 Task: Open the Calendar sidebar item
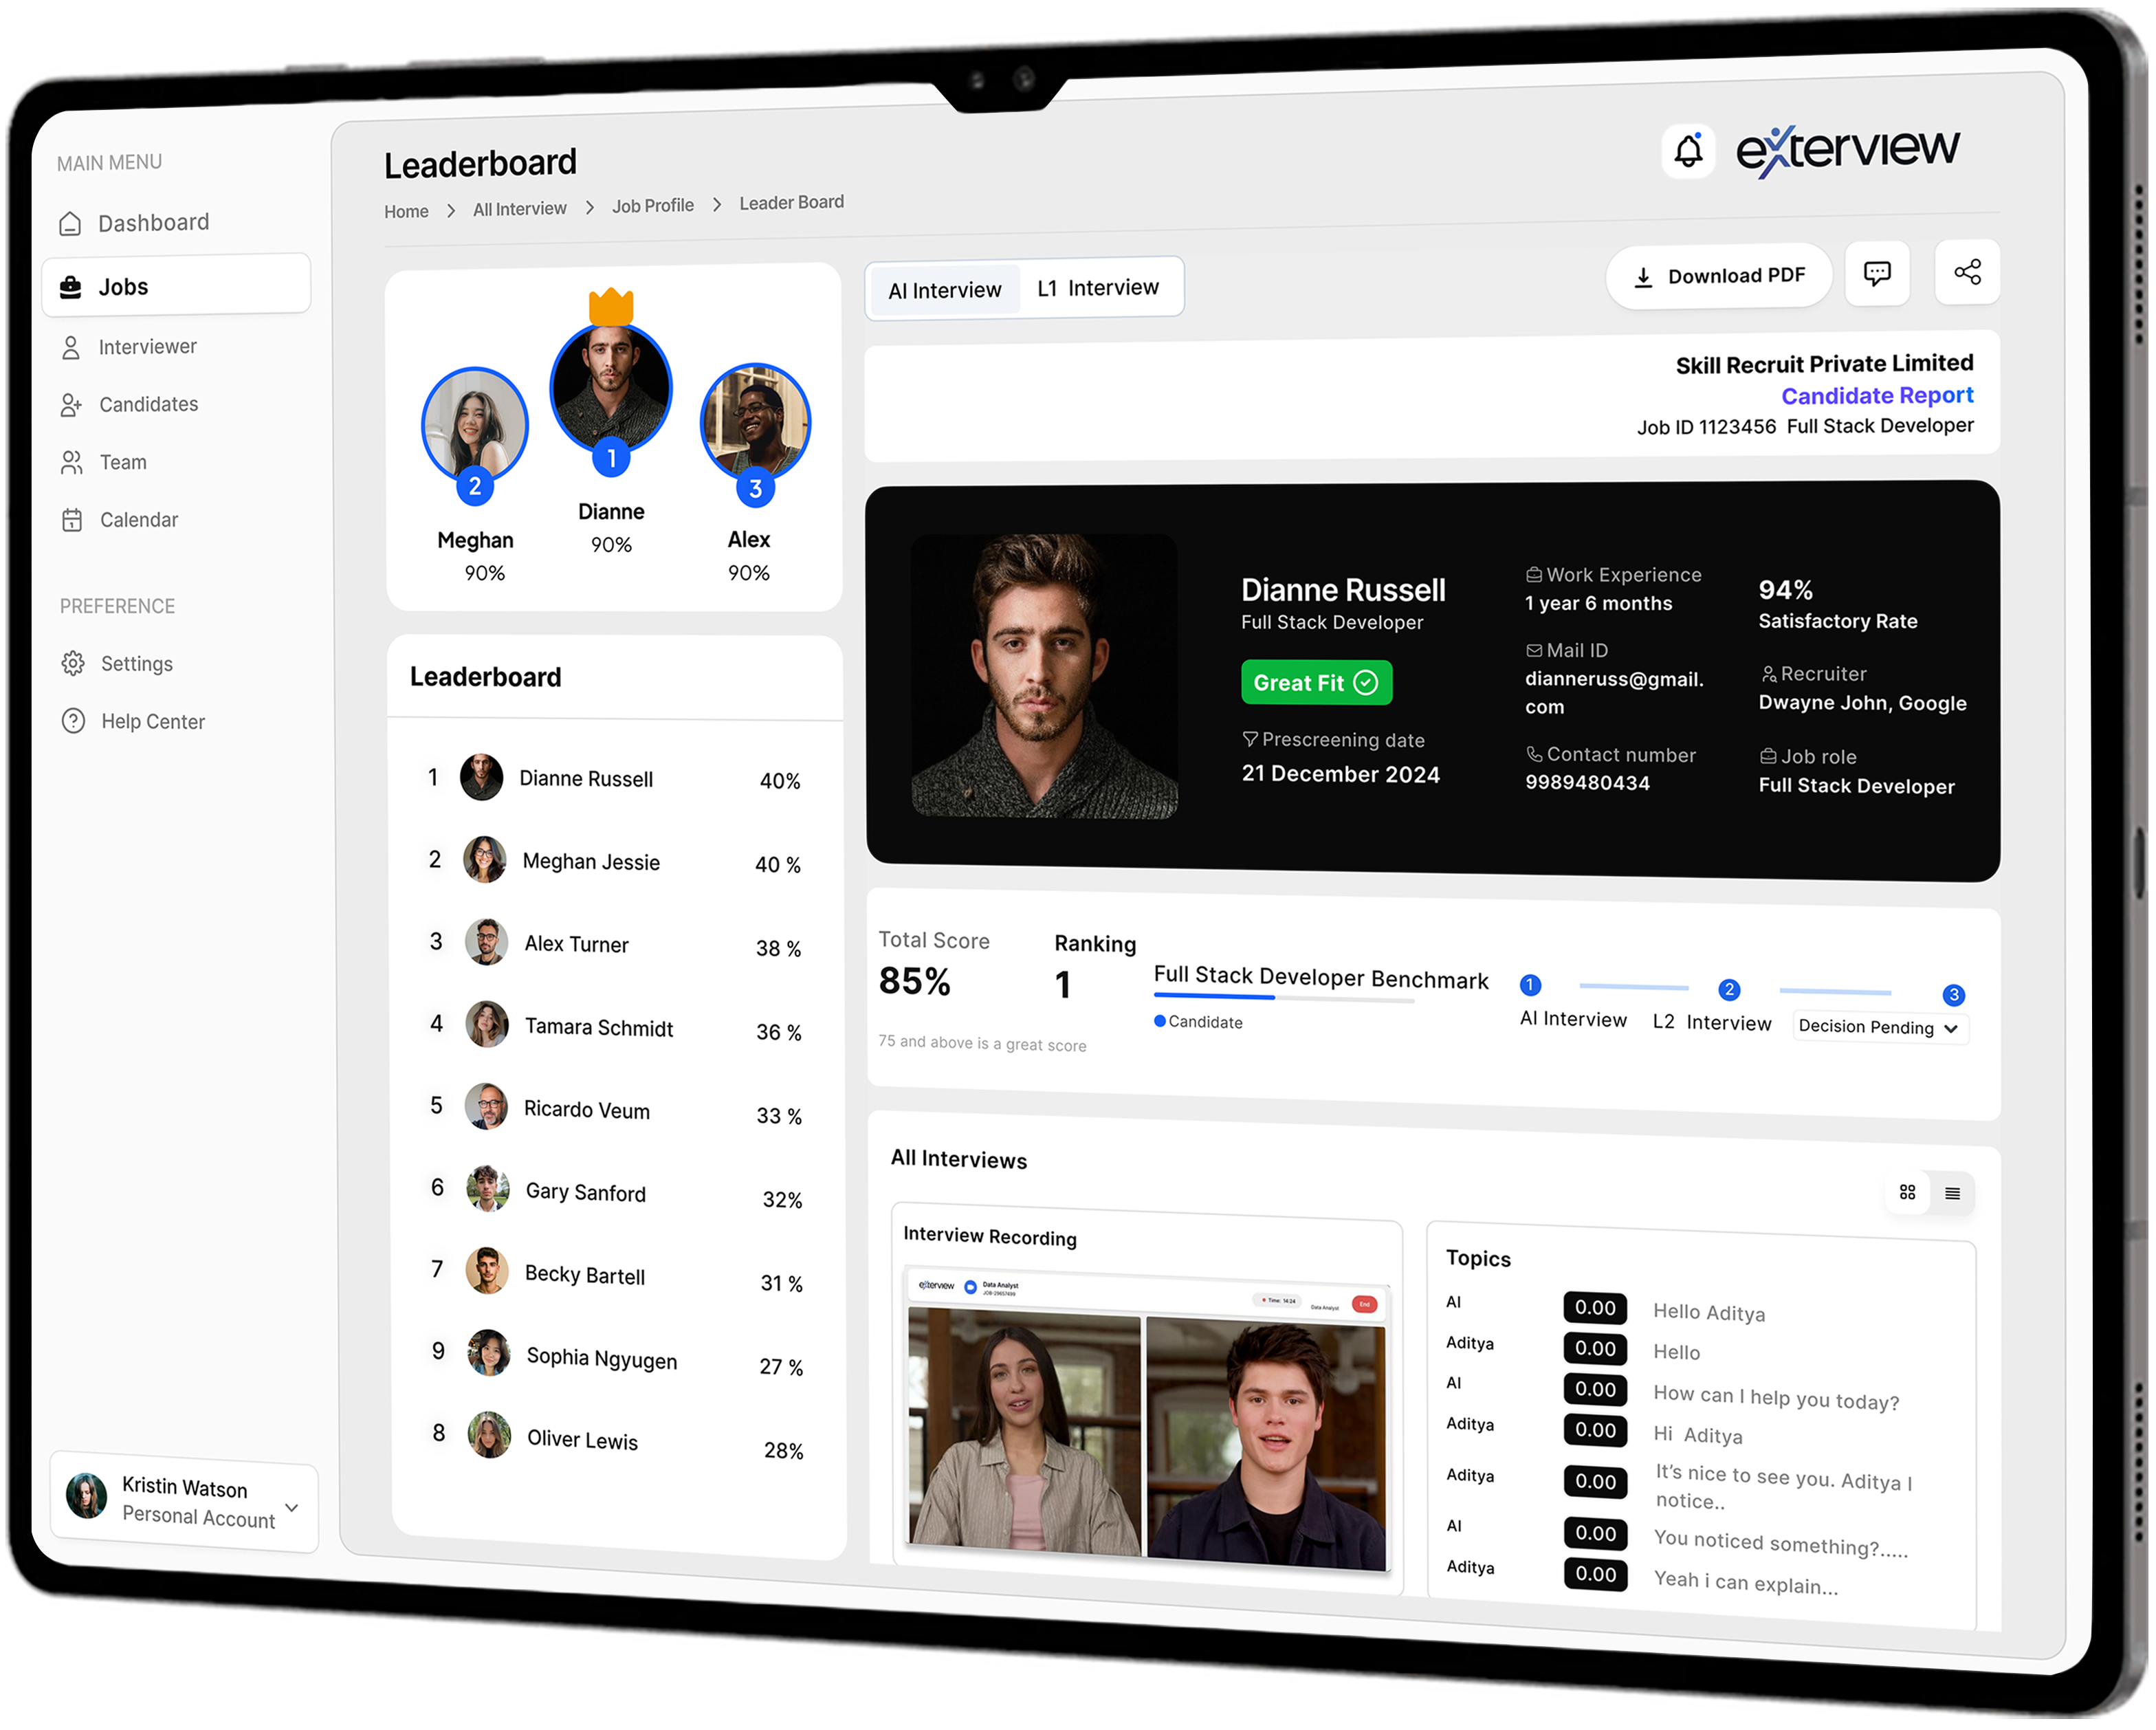click(x=138, y=520)
